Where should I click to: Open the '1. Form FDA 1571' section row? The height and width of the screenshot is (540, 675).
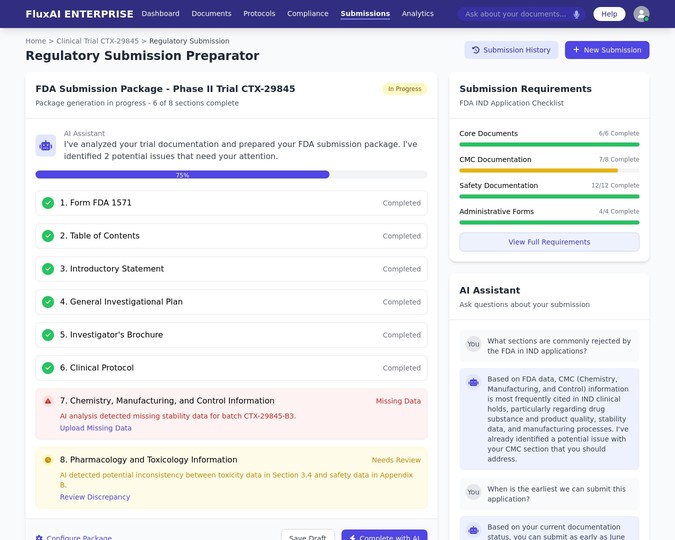[x=231, y=203]
